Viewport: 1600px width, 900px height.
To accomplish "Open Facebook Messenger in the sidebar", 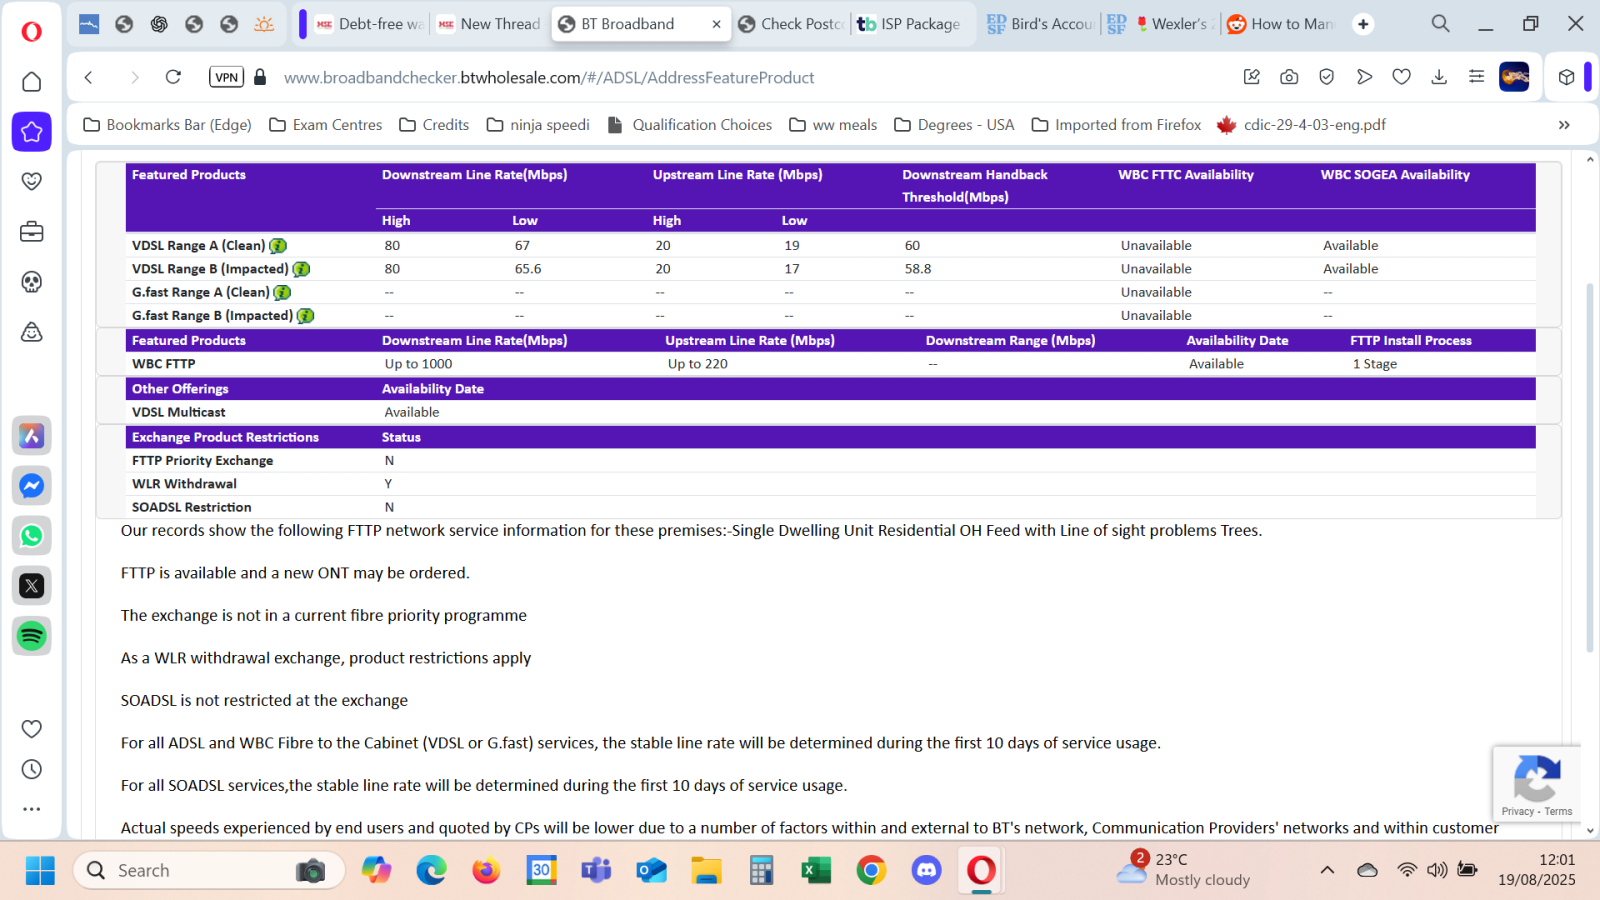I will click(32, 486).
